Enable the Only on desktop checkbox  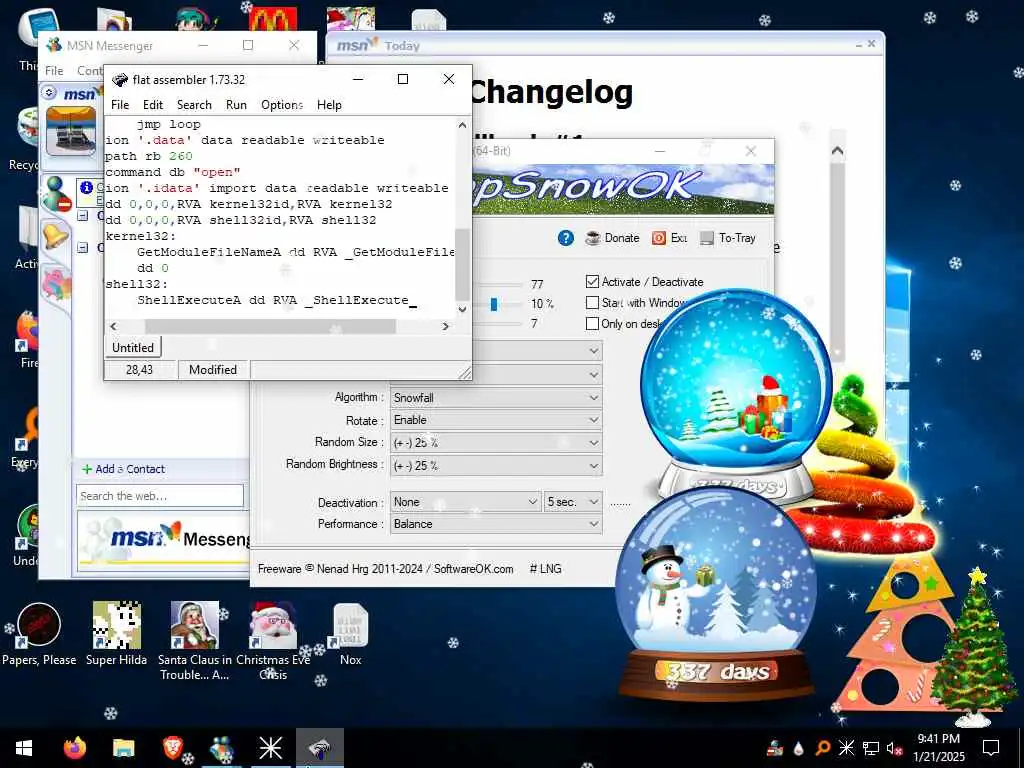[592, 323]
